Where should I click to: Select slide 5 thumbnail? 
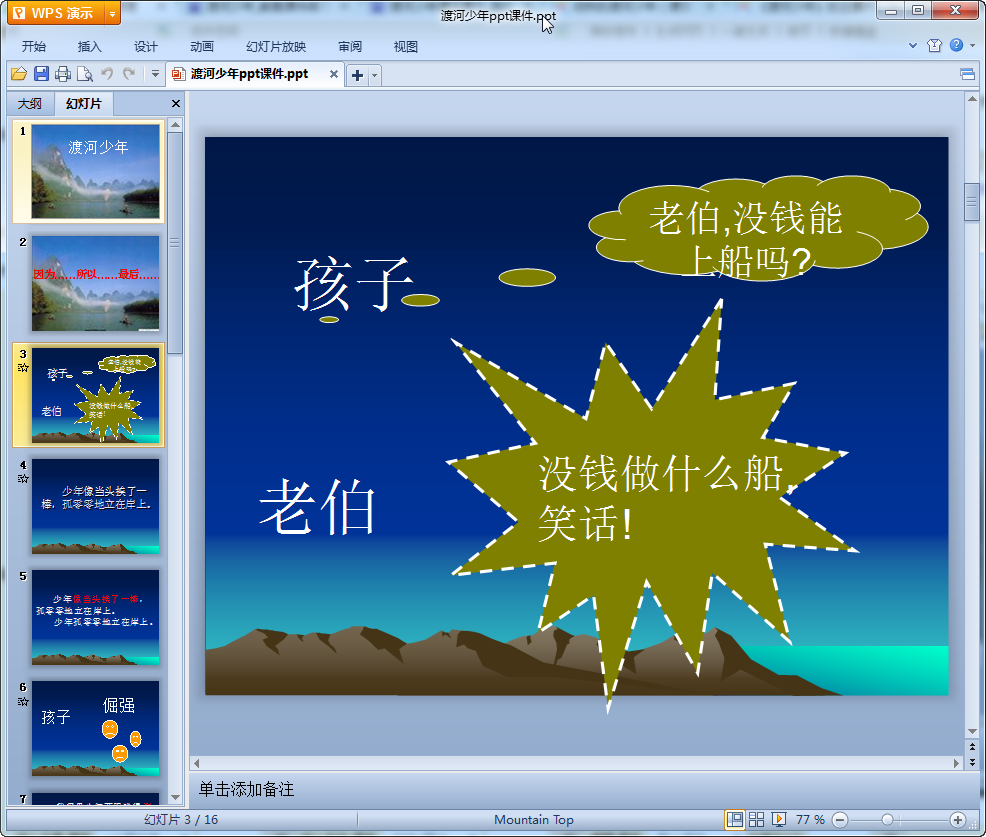click(96, 618)
